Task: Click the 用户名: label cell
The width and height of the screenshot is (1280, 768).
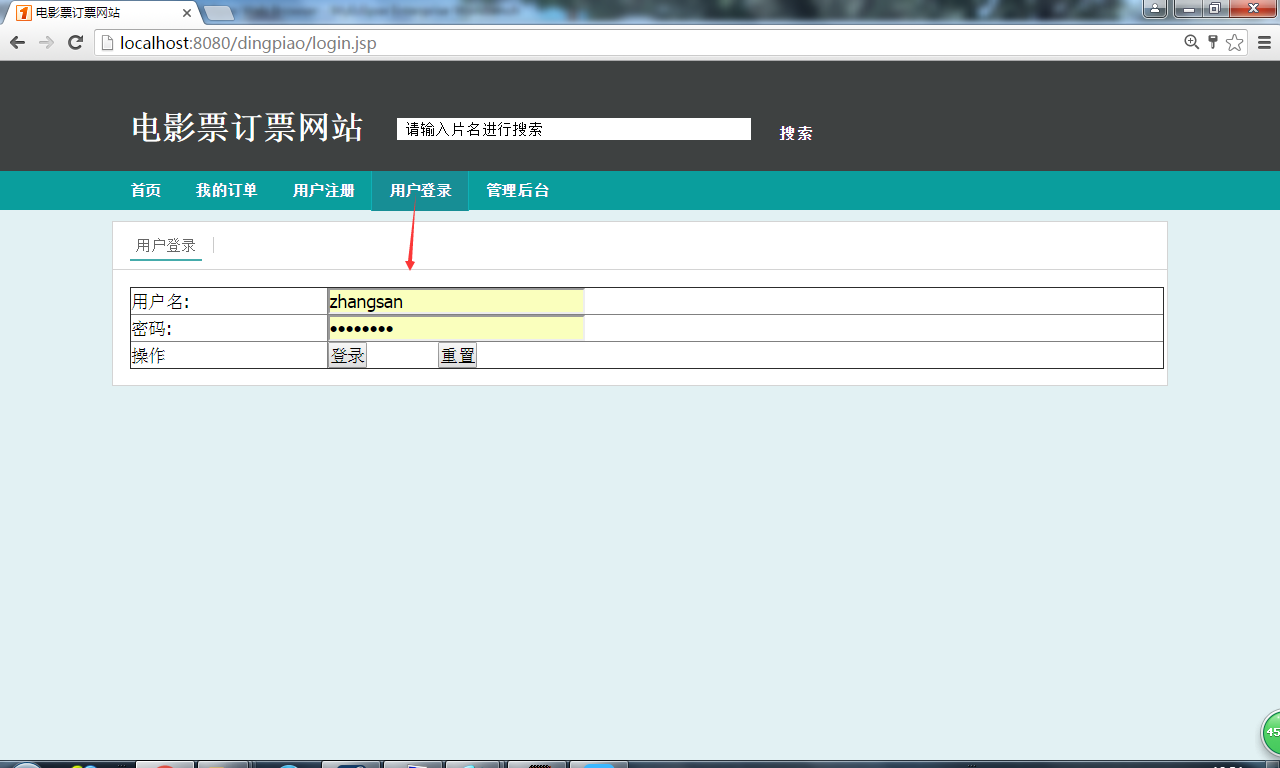Action: [229, 301]
